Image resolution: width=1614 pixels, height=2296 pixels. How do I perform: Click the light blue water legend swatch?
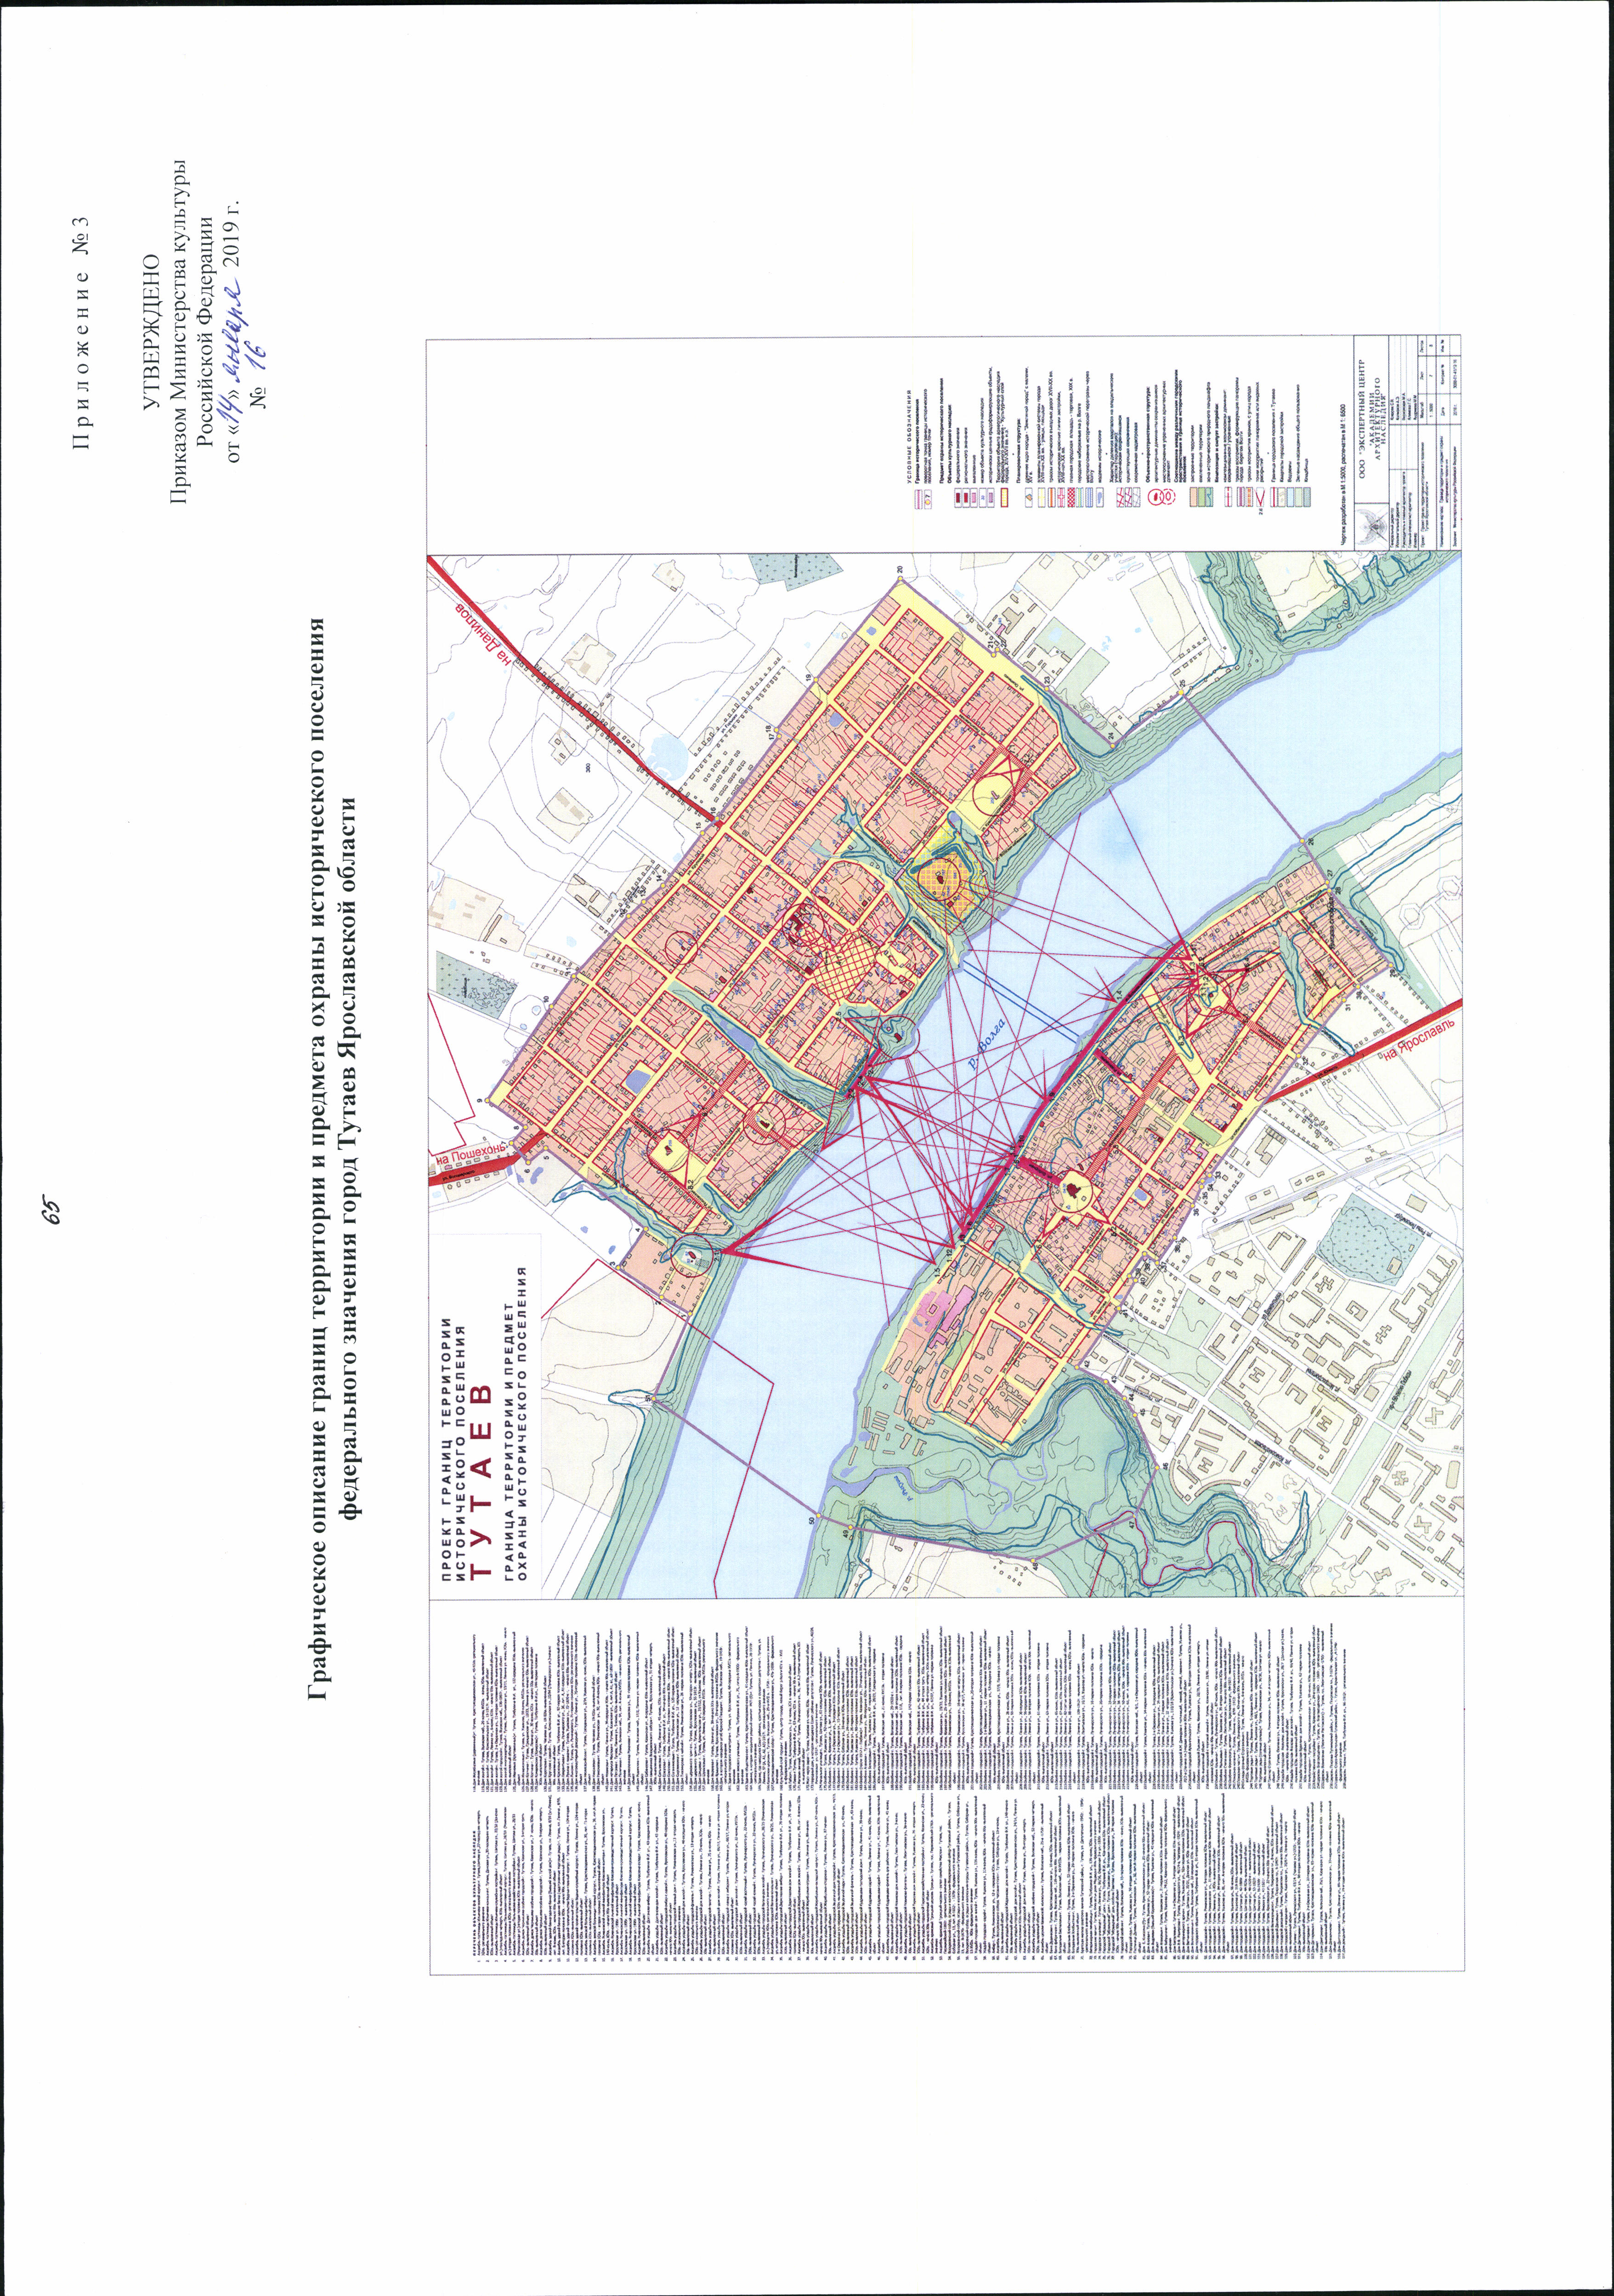tap(1290, 496)
